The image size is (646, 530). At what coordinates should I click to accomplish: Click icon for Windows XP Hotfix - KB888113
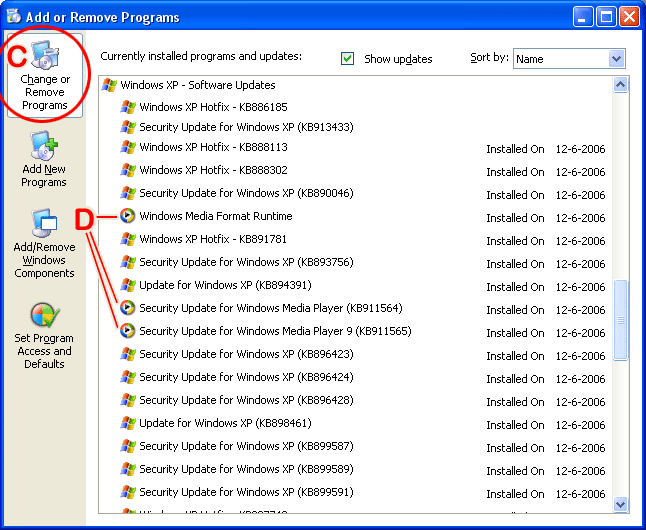[128, 147]
